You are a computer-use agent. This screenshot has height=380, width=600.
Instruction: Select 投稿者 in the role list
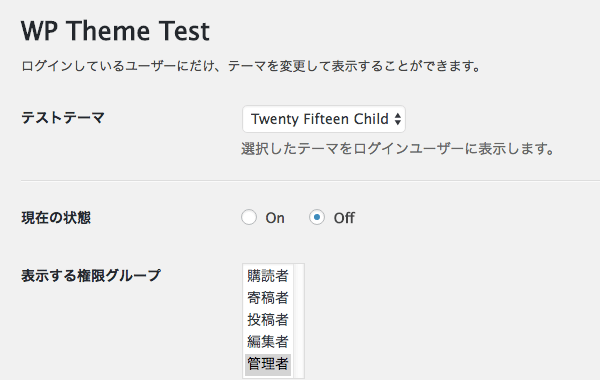coord(268,320)
